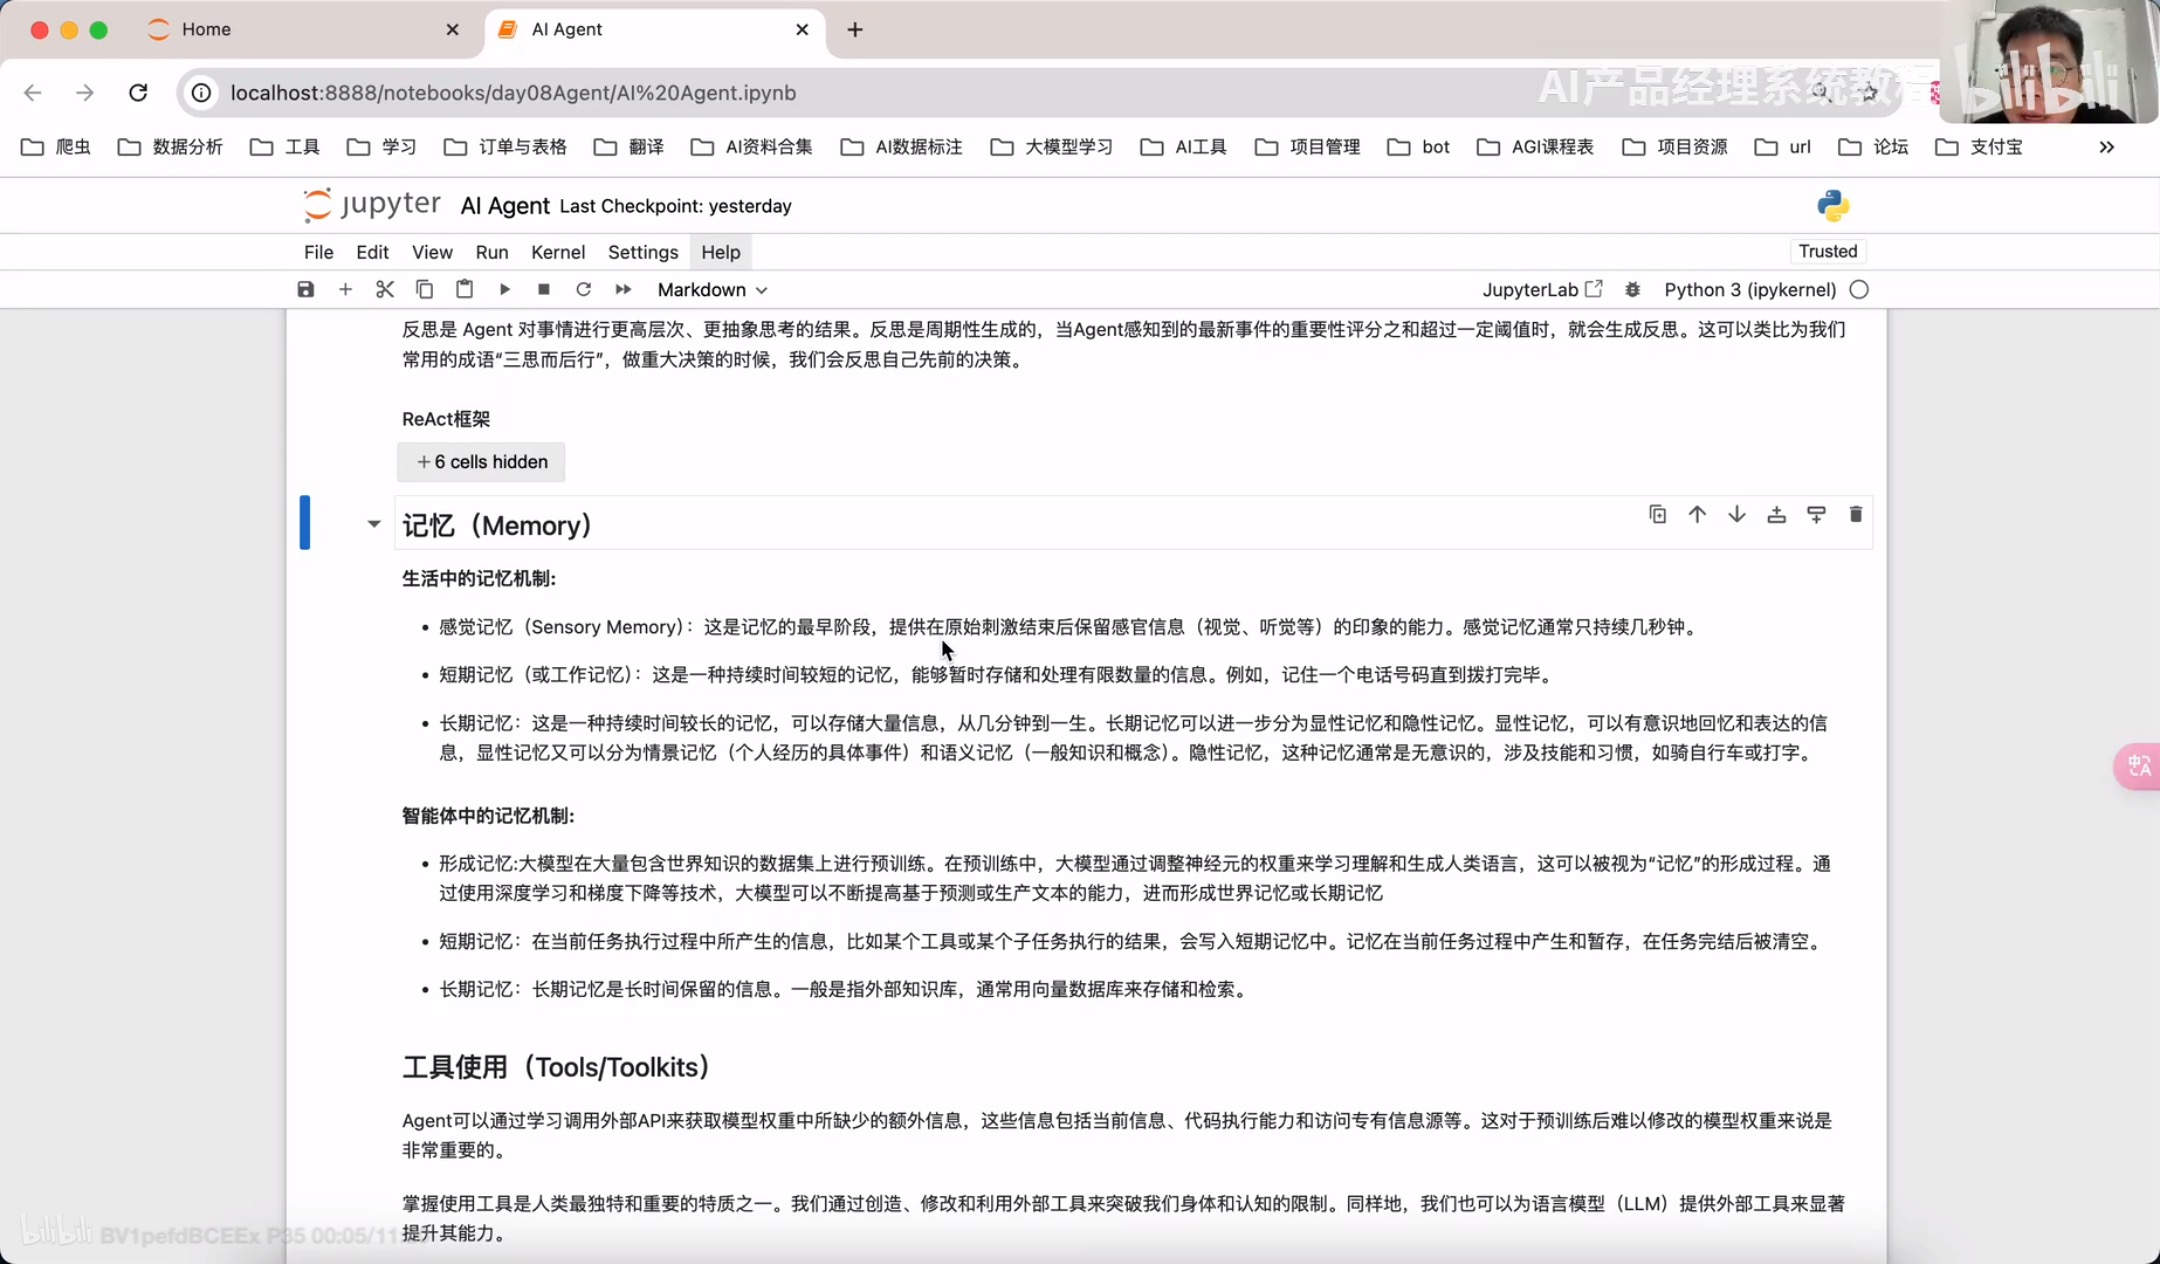
Task: Open the debugger with the bug icon
Action: pyautogui.click(x=1632, y=290)
